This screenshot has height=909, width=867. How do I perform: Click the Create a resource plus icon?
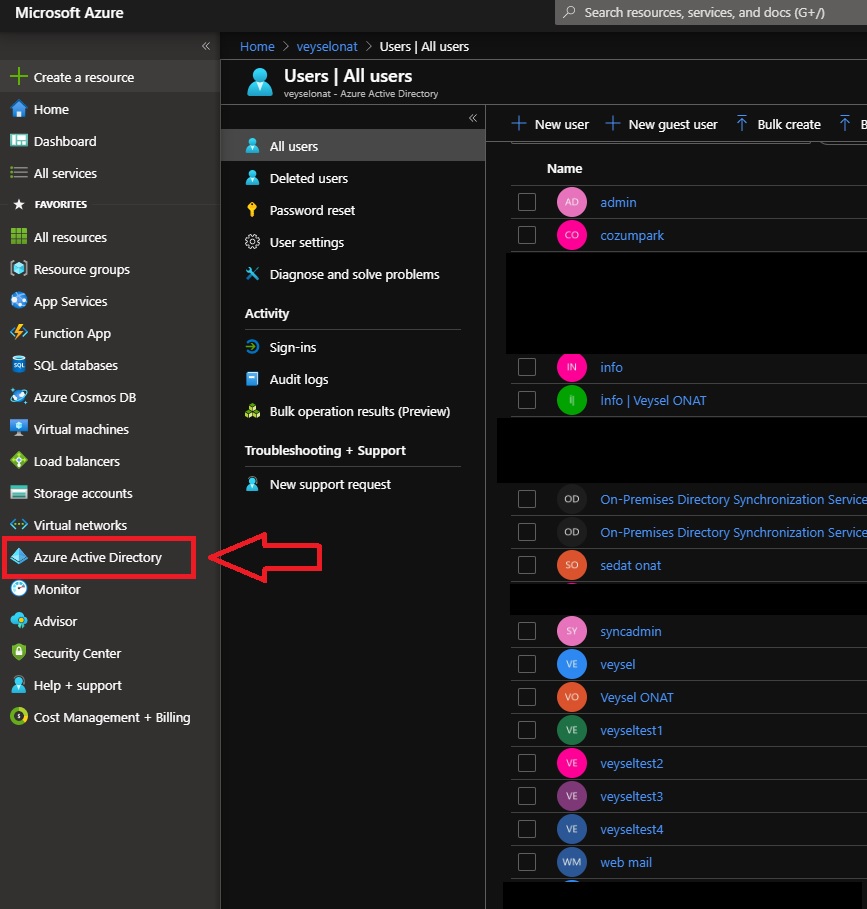19,77
